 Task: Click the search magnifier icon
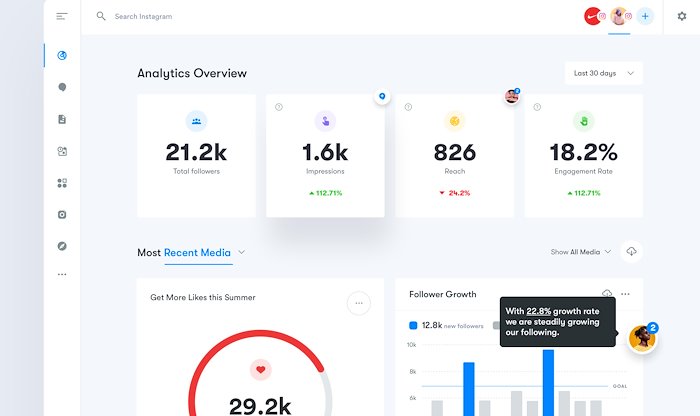101,17
